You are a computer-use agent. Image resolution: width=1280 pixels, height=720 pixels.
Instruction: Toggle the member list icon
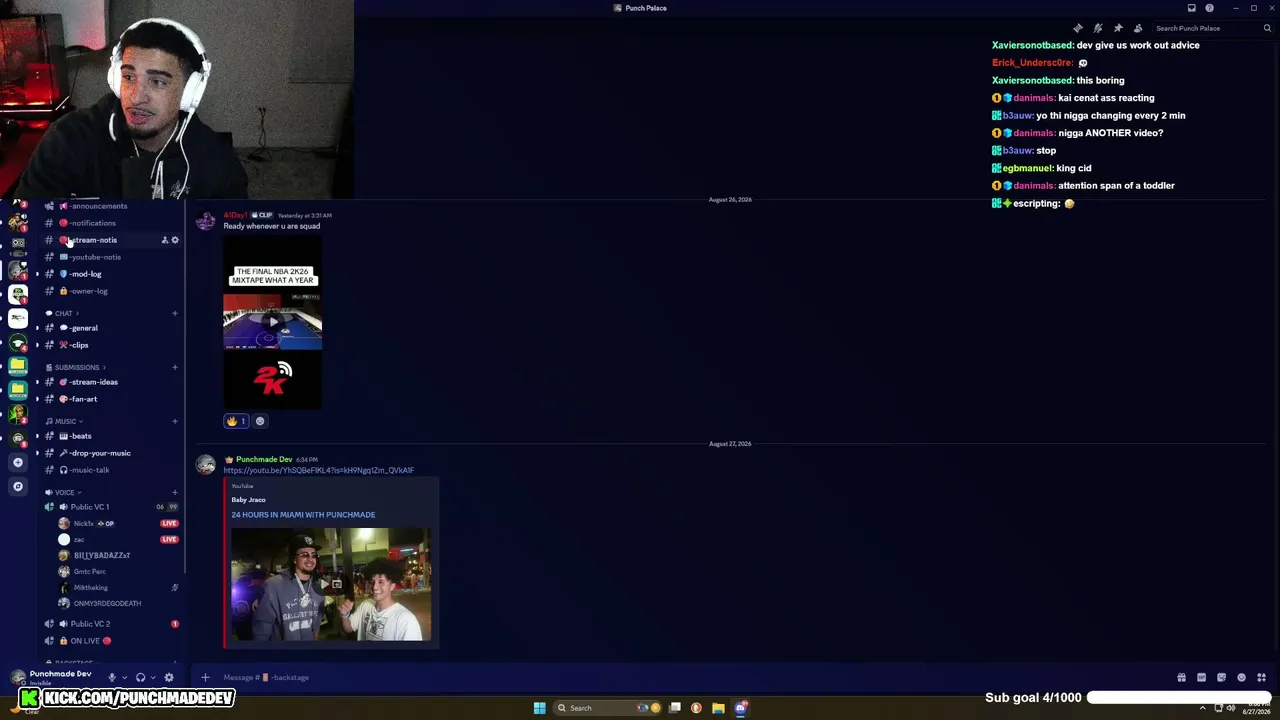point(1138,28)
